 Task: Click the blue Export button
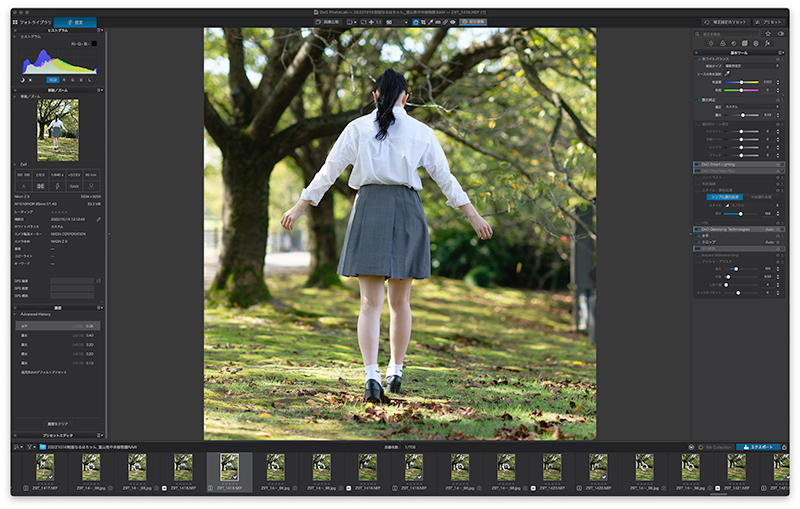[x=758, y=447]
